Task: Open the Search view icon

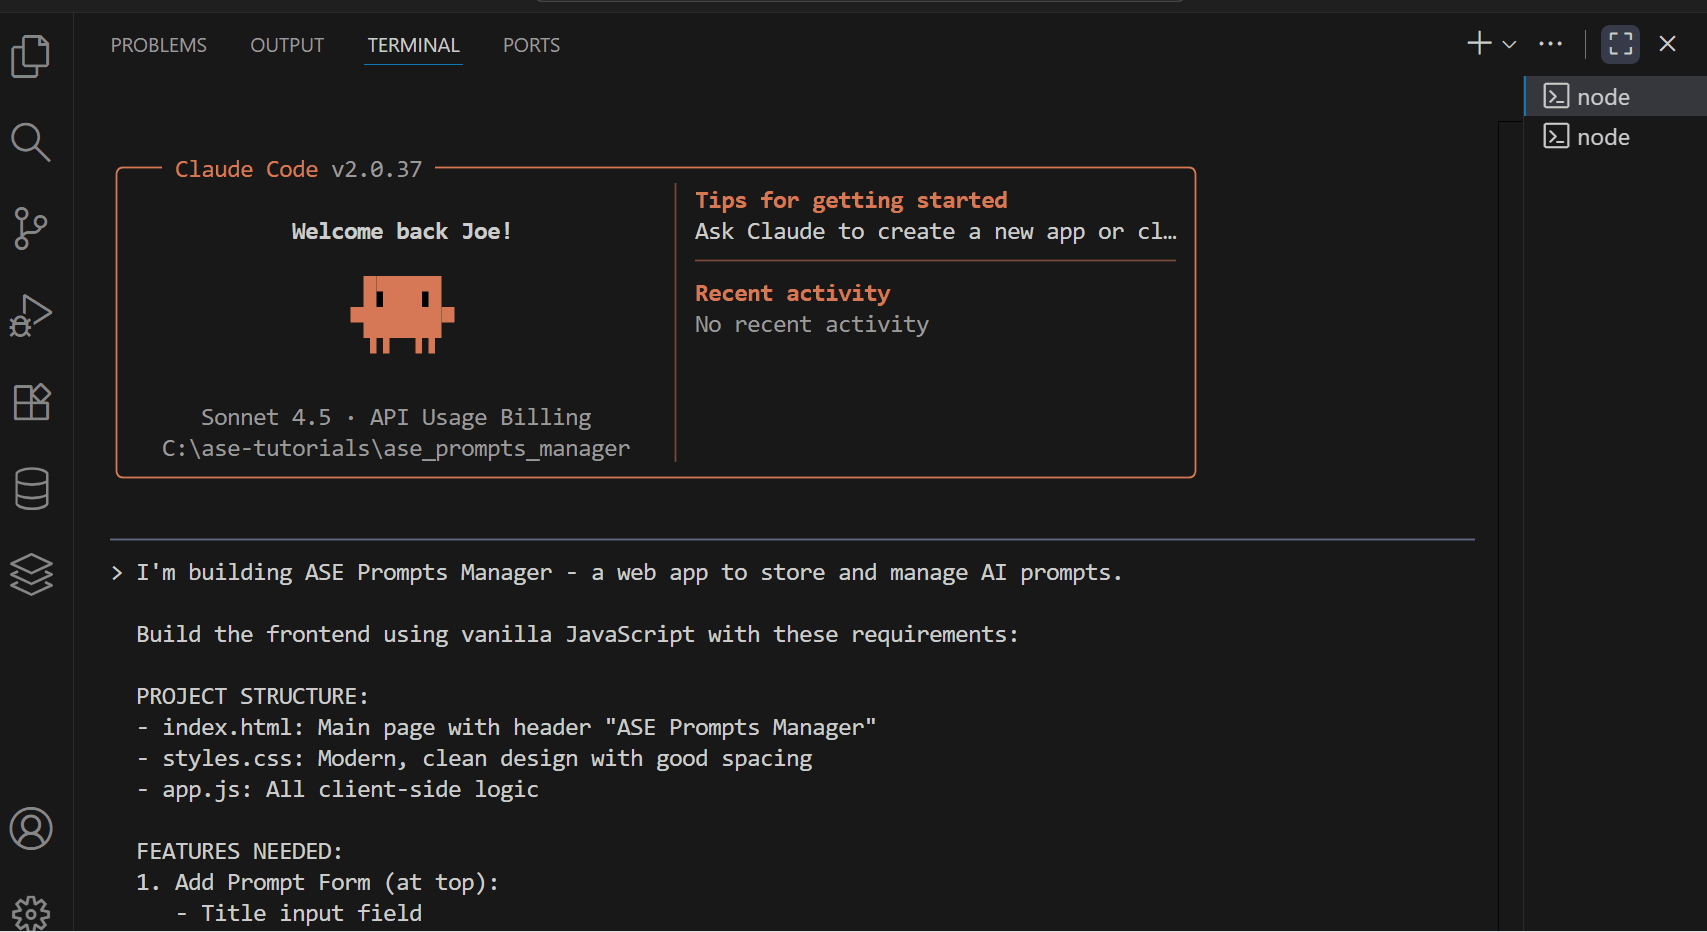Action: pos(31,143)
